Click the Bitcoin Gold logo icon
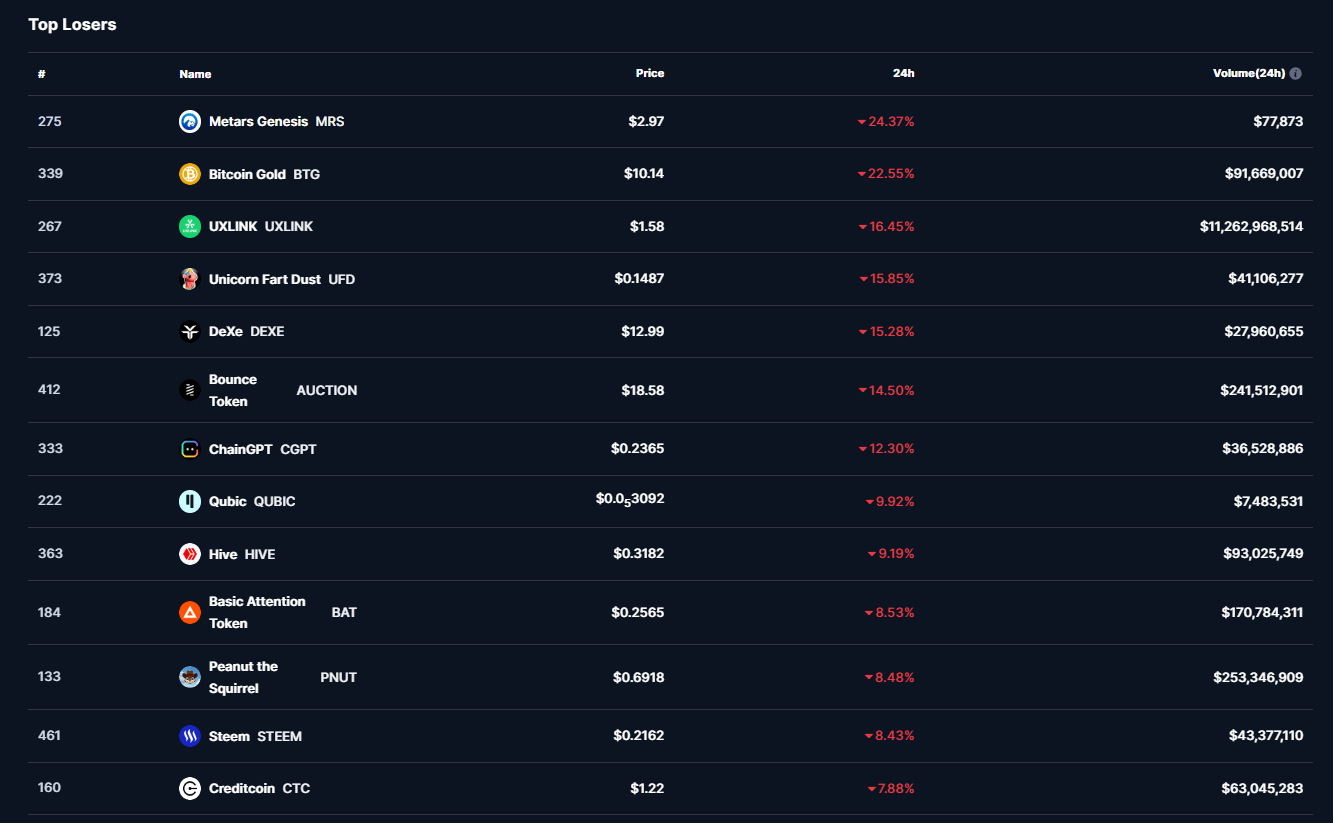 tap(190, 174)
